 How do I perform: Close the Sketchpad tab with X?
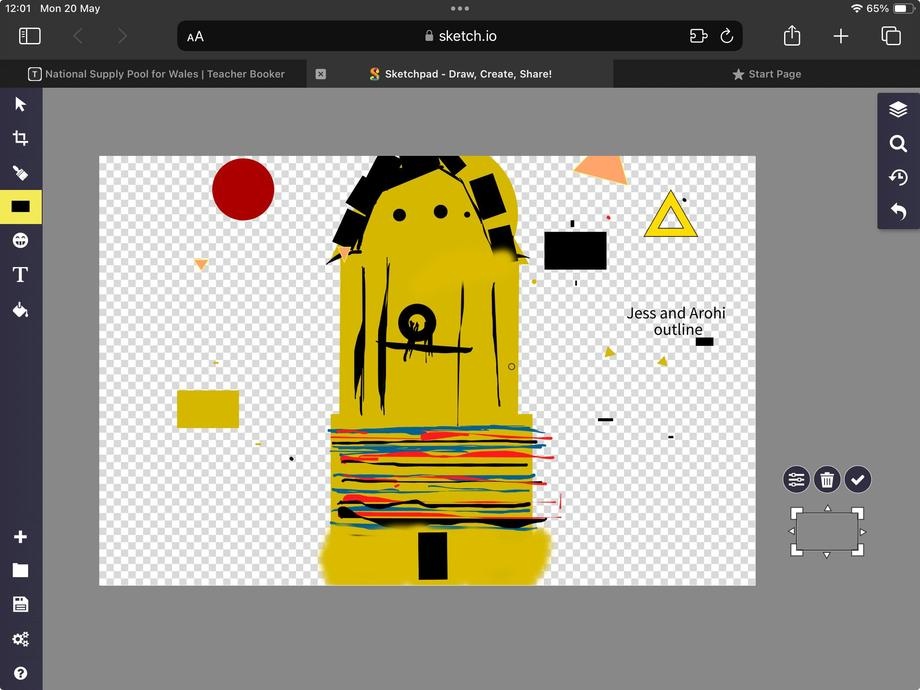pos(320,74)
